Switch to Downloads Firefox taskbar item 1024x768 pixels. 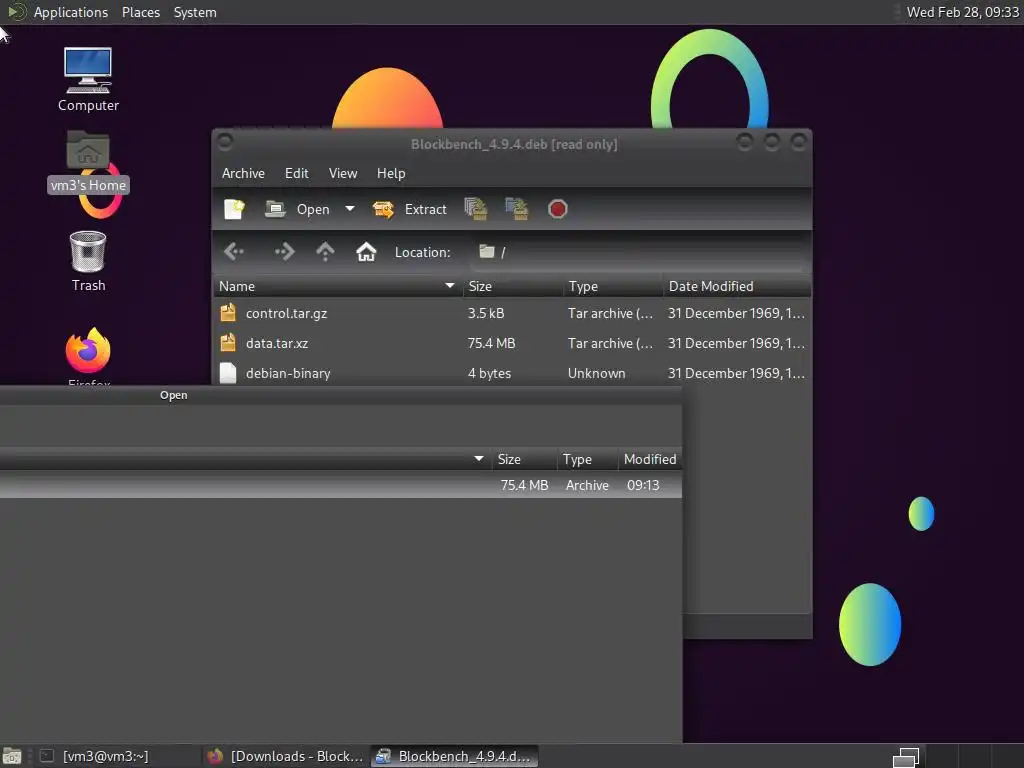[285, 756]
